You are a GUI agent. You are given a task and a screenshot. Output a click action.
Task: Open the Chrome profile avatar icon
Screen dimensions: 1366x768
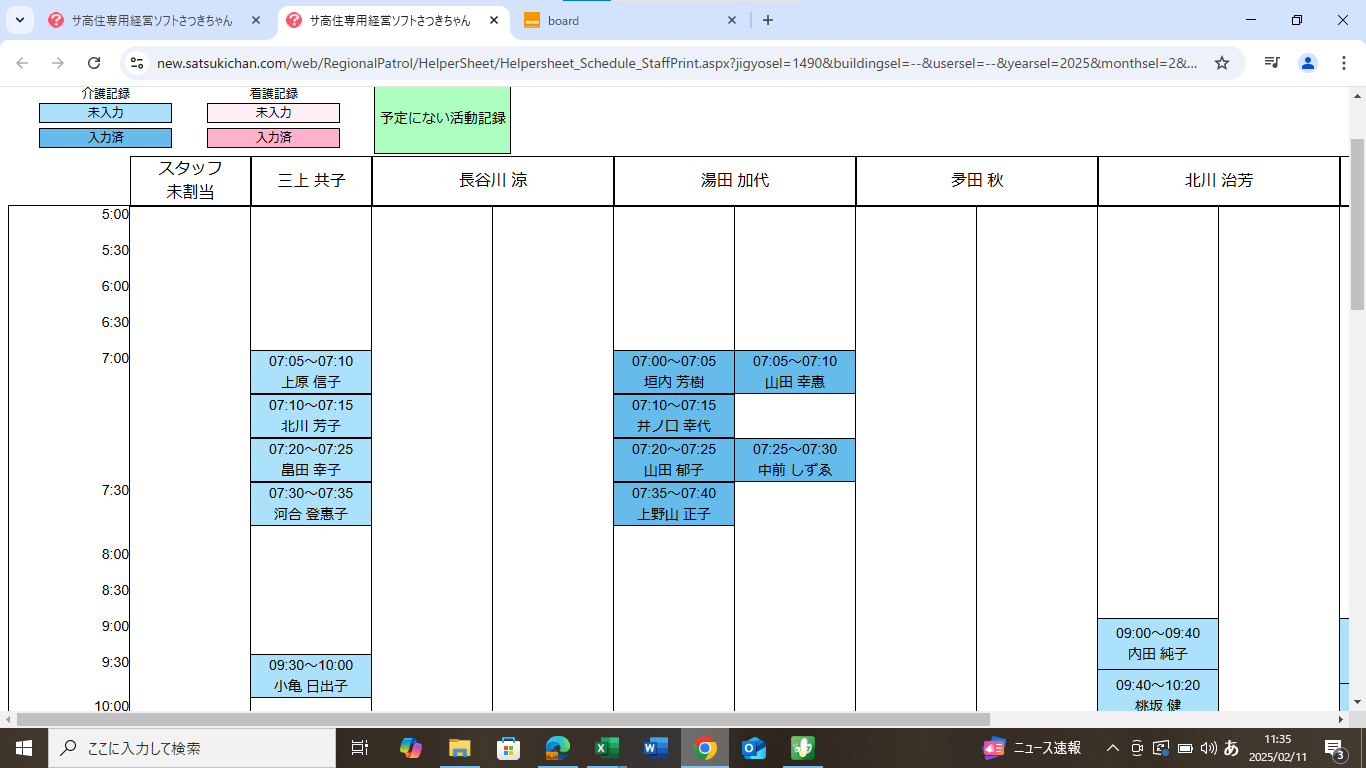1307,63
